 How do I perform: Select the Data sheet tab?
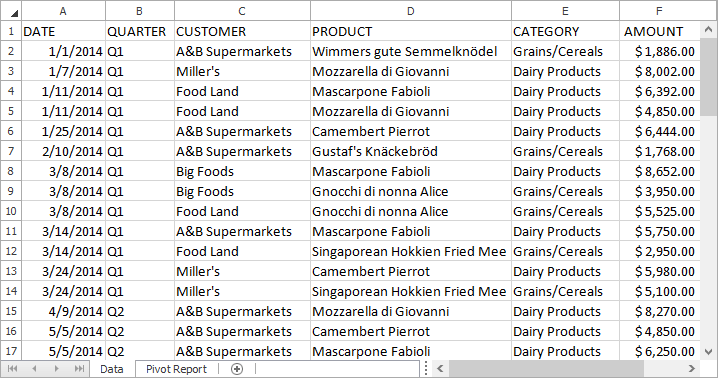pos(112,369)
